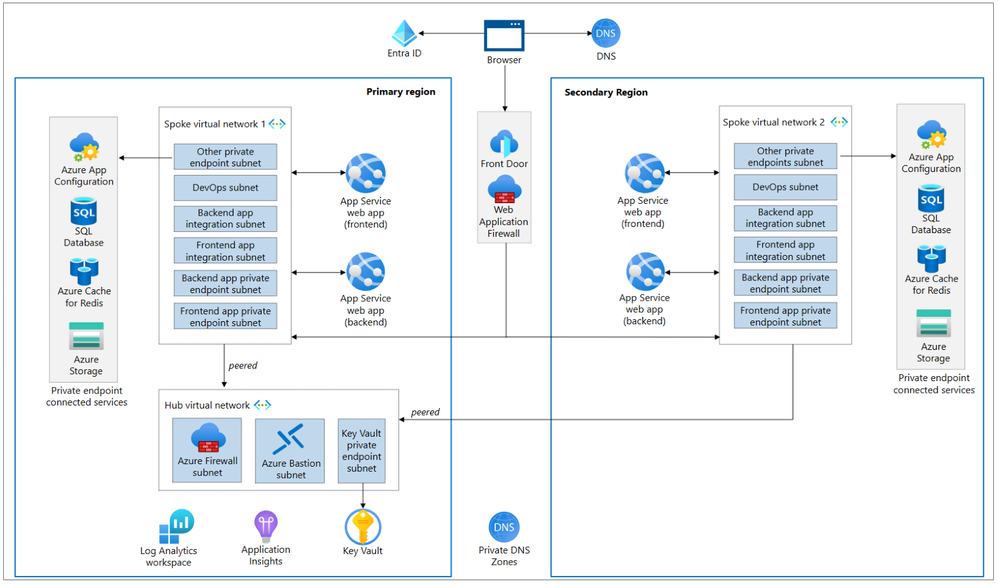Select the Browser window icon
This screenshot has width=999, height=588.
click(x=504, y=36)
